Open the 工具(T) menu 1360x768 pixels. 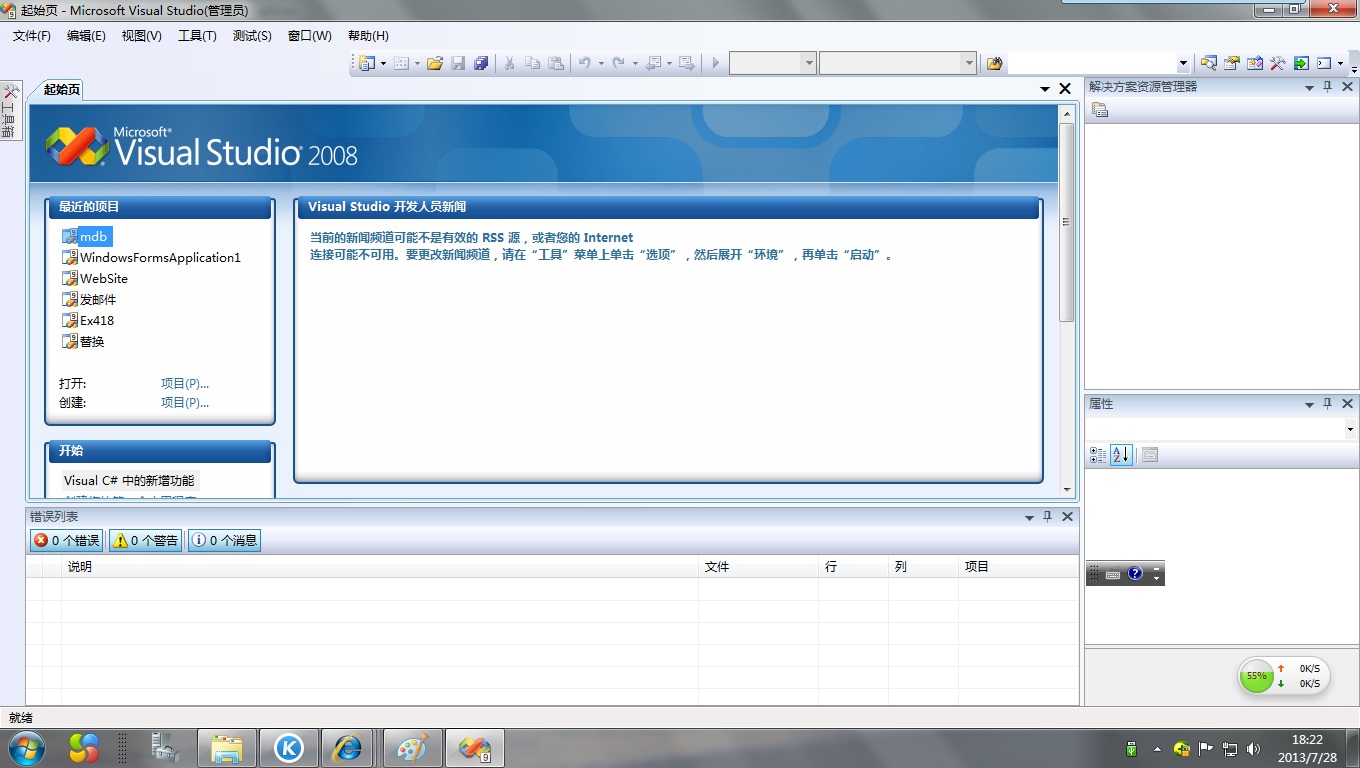[x=197, y=36]
